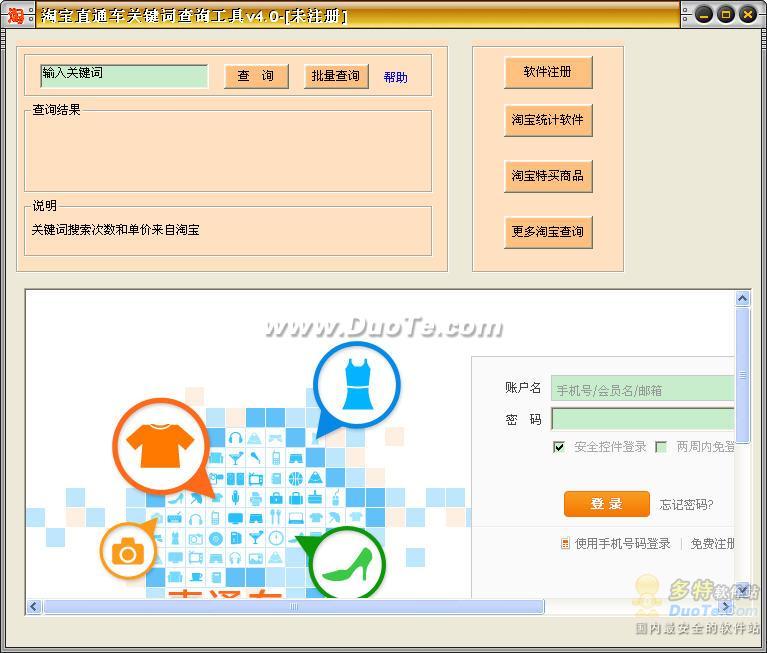Click the 批量查询 button

(x=336, y=76)
